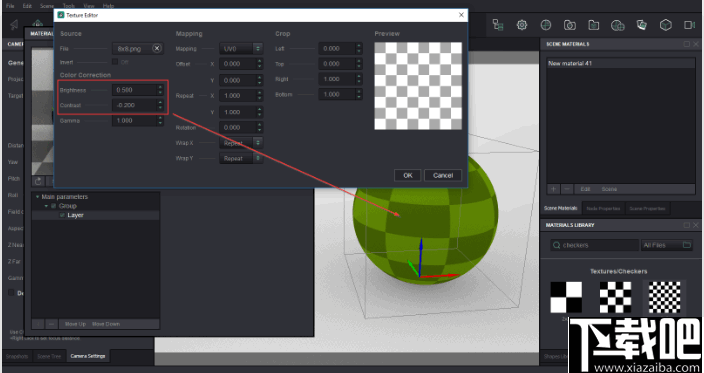Clear the 8x8.png texture file
Image resolution: width=704 pixels, height=373 pixels.
[x=157, y=48]
